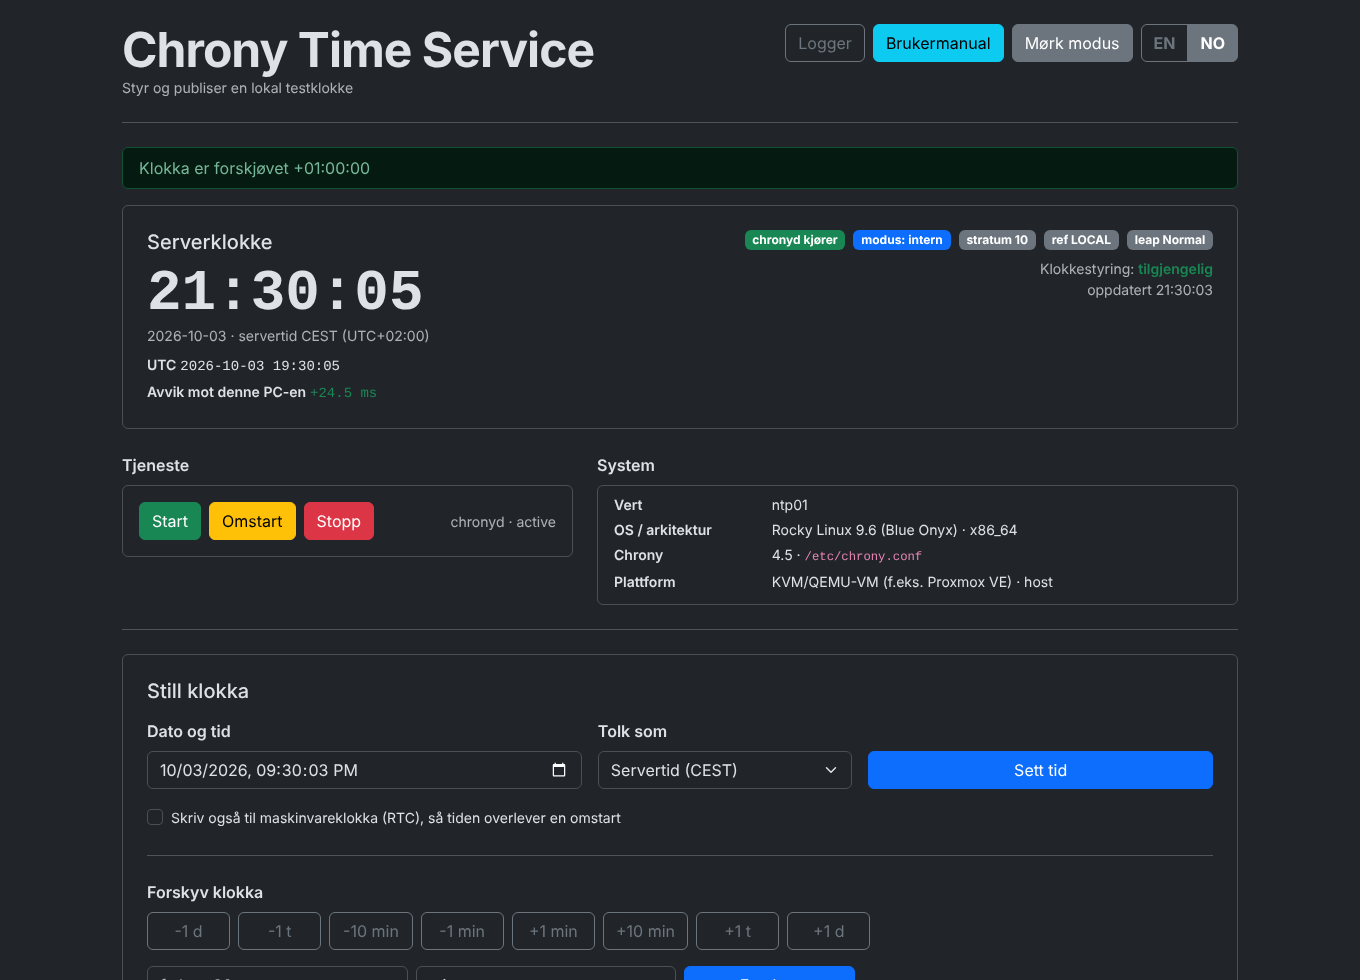Open the calendar picker icon in date field
This screenshot has height=980, width=1360.
(559, 770)
